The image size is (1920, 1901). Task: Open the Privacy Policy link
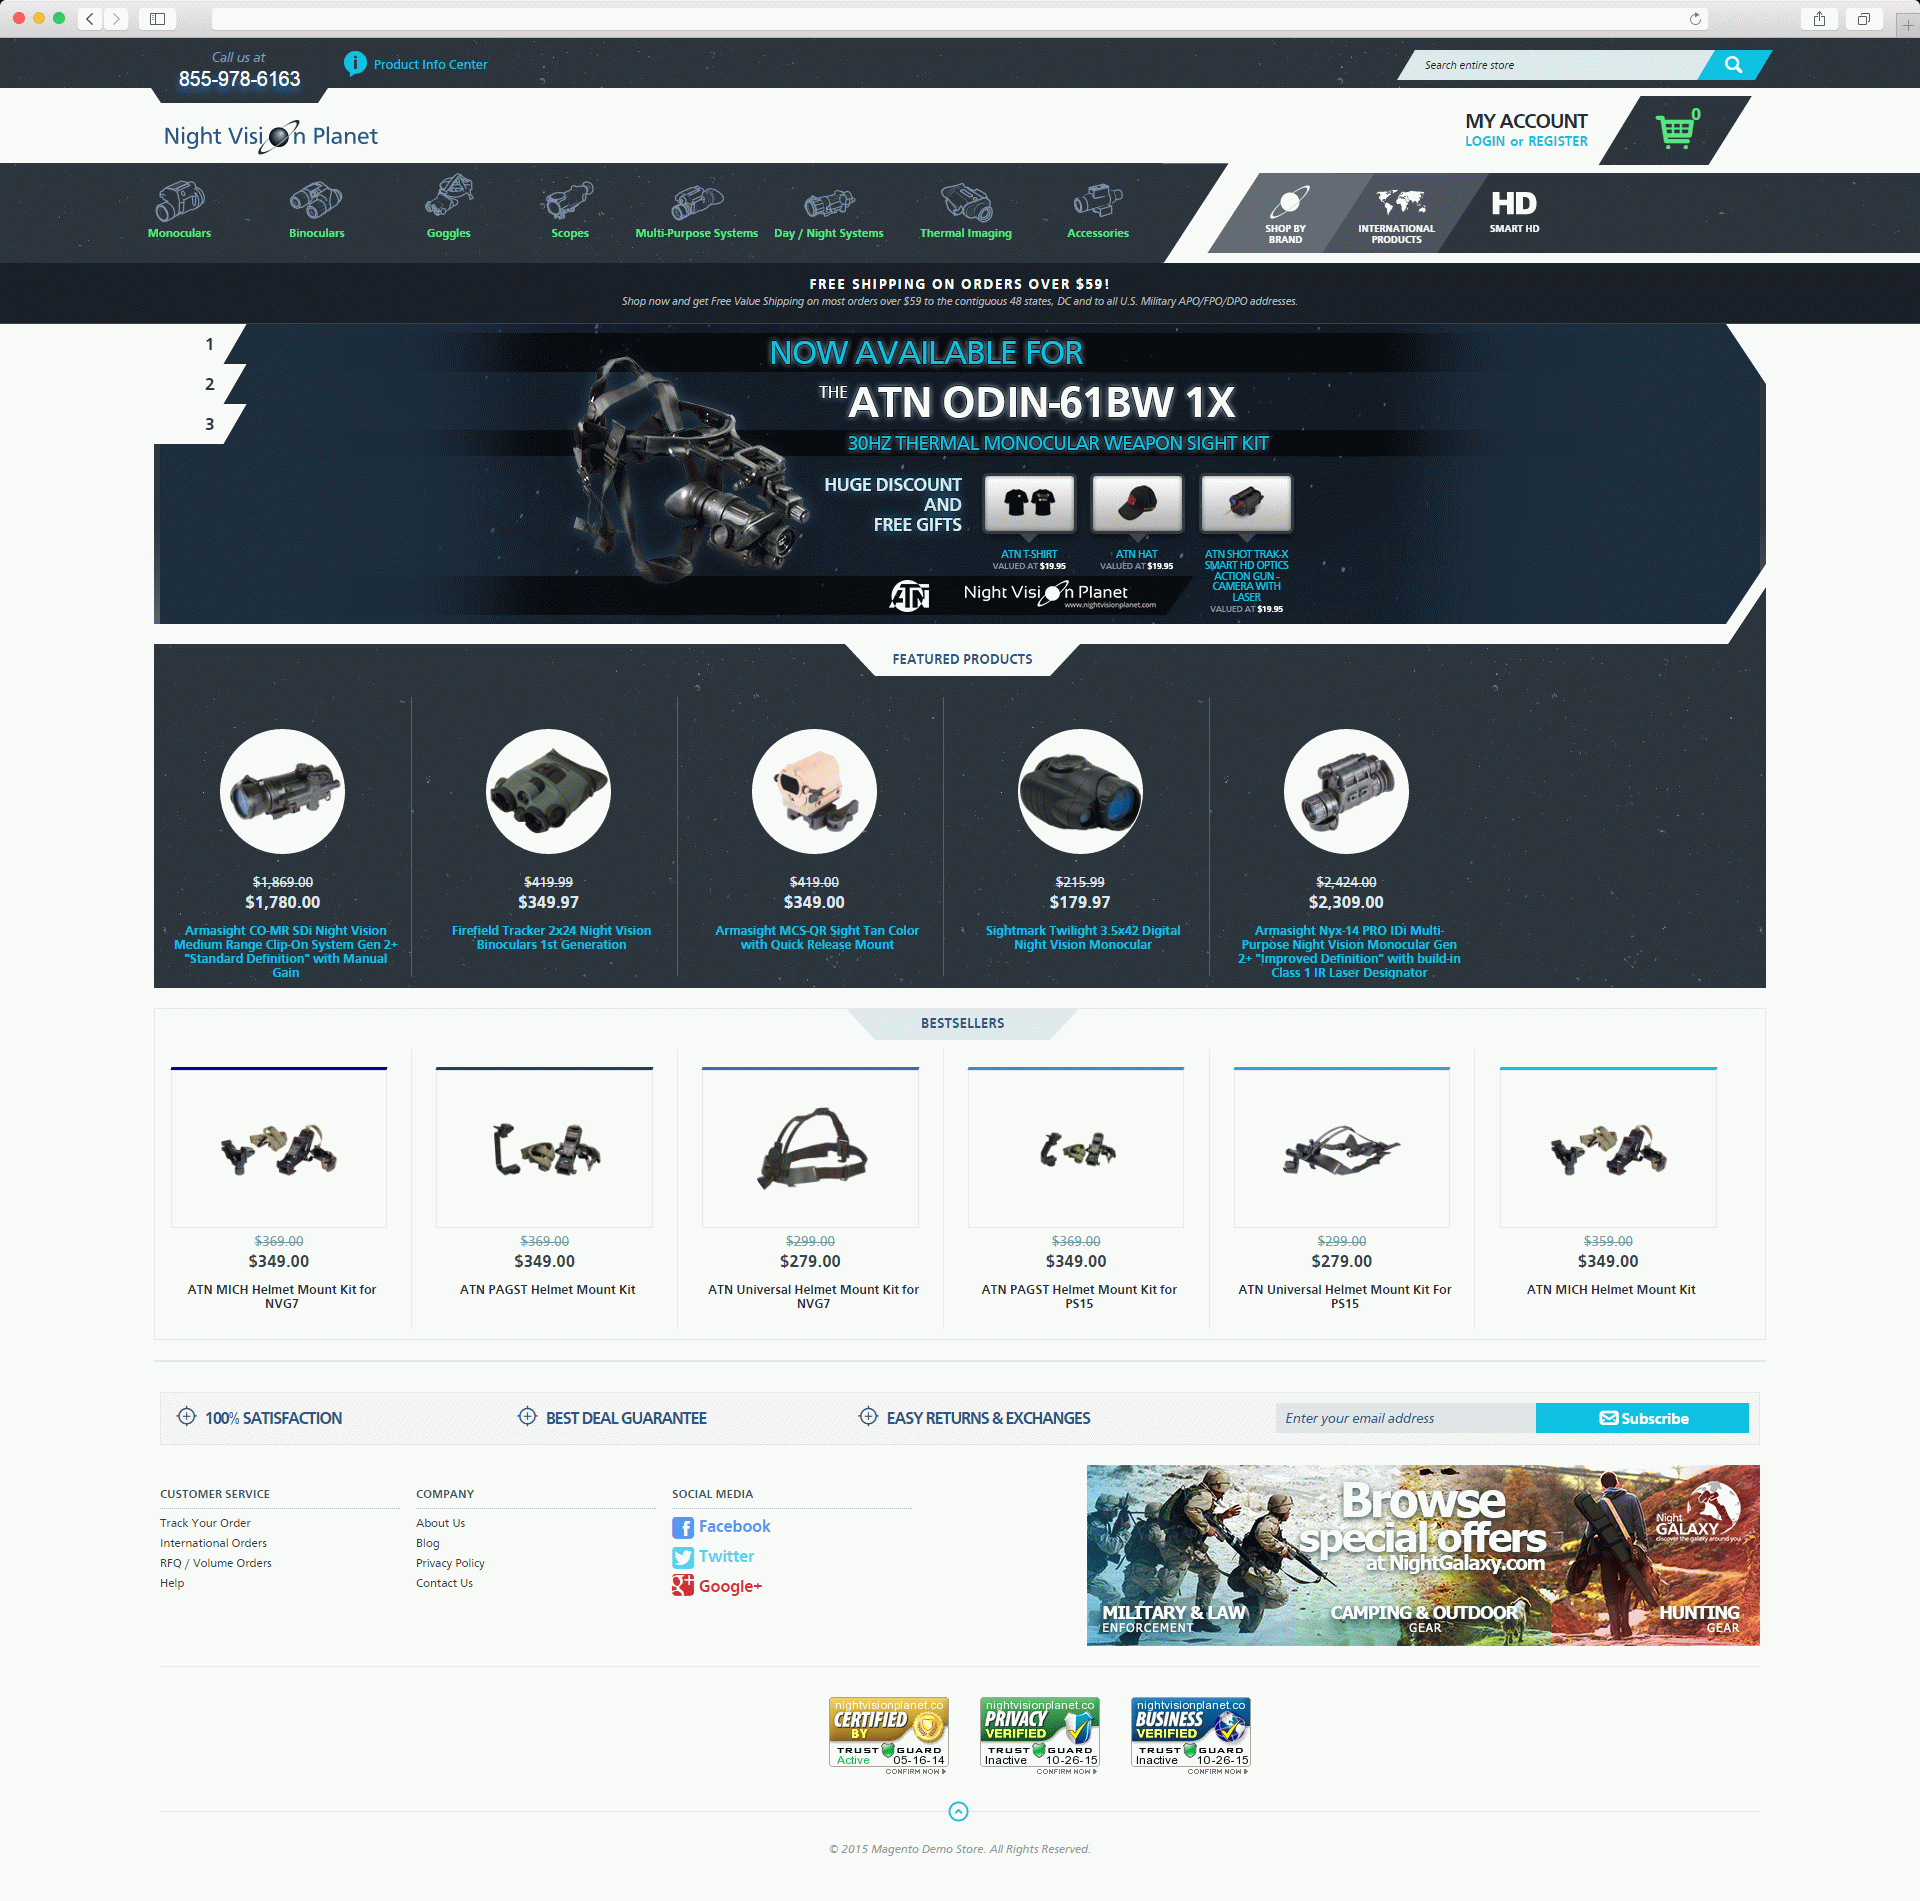pos(450,1564)
